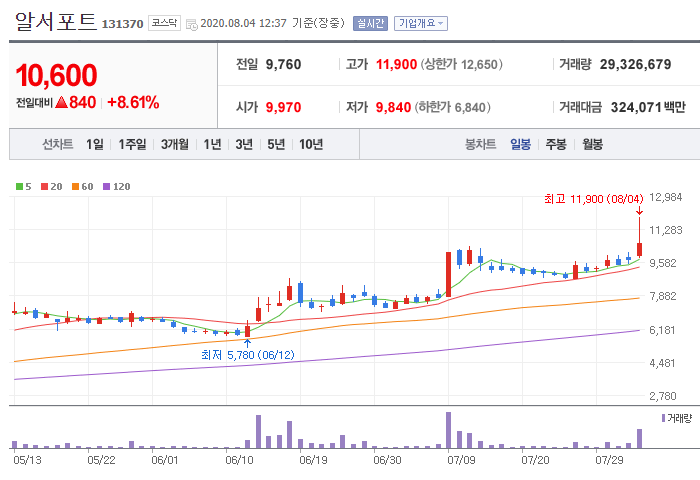
Task: Switch to the 월봉 monthly candle chart
Action: 592,144
